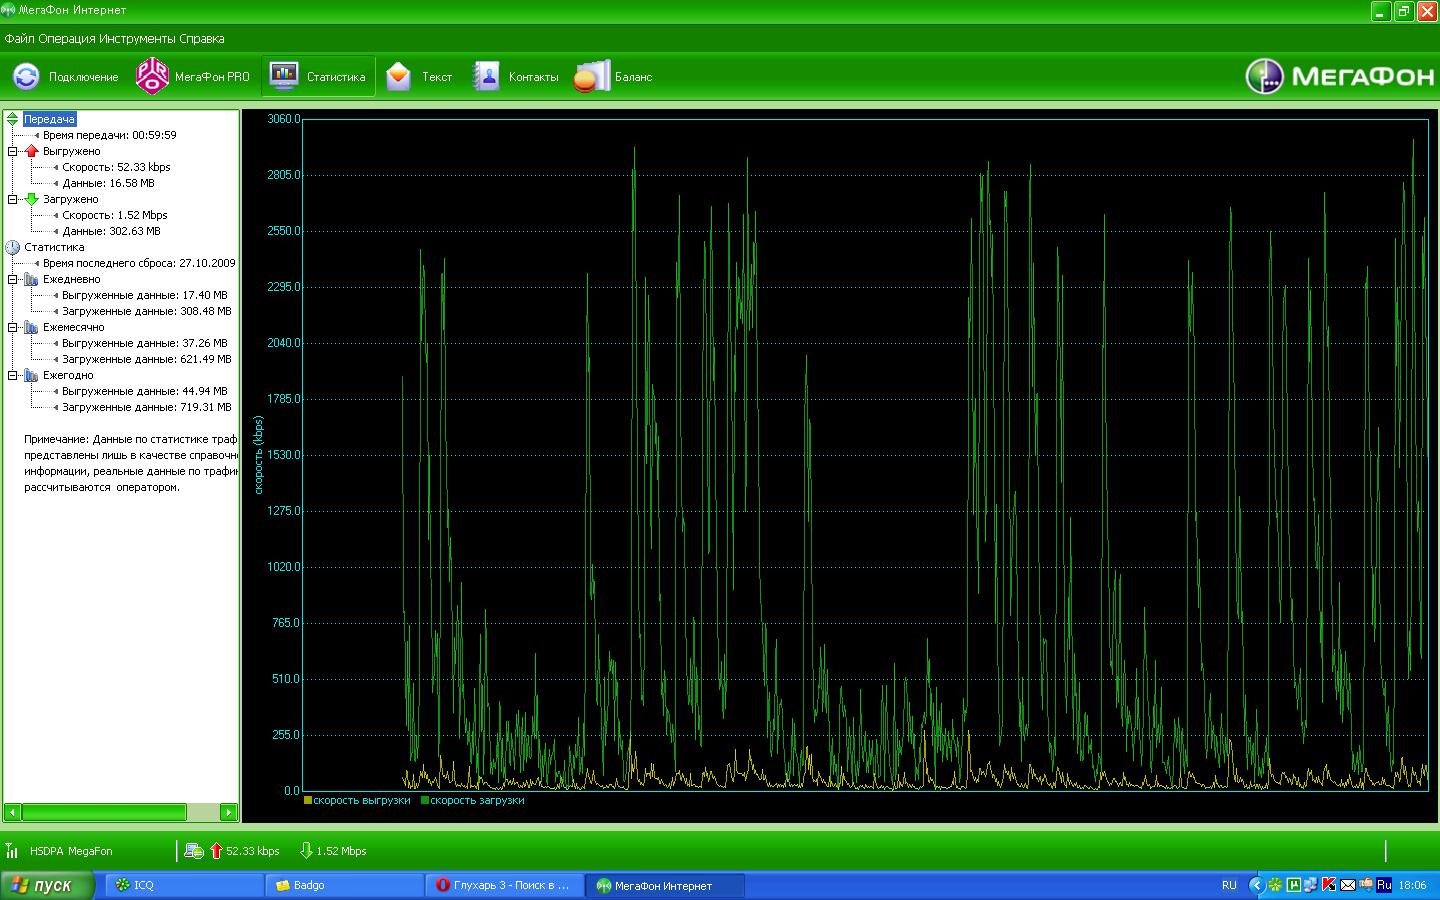Open the МегаФон PRO toolbar icon
1440x900 pixels.
[152, 77]
